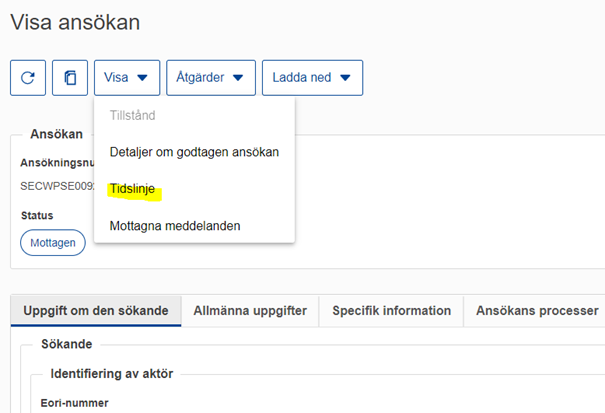Go to the Ansökans processer tab
Screen dimensions: 605x413
point(537,311)
